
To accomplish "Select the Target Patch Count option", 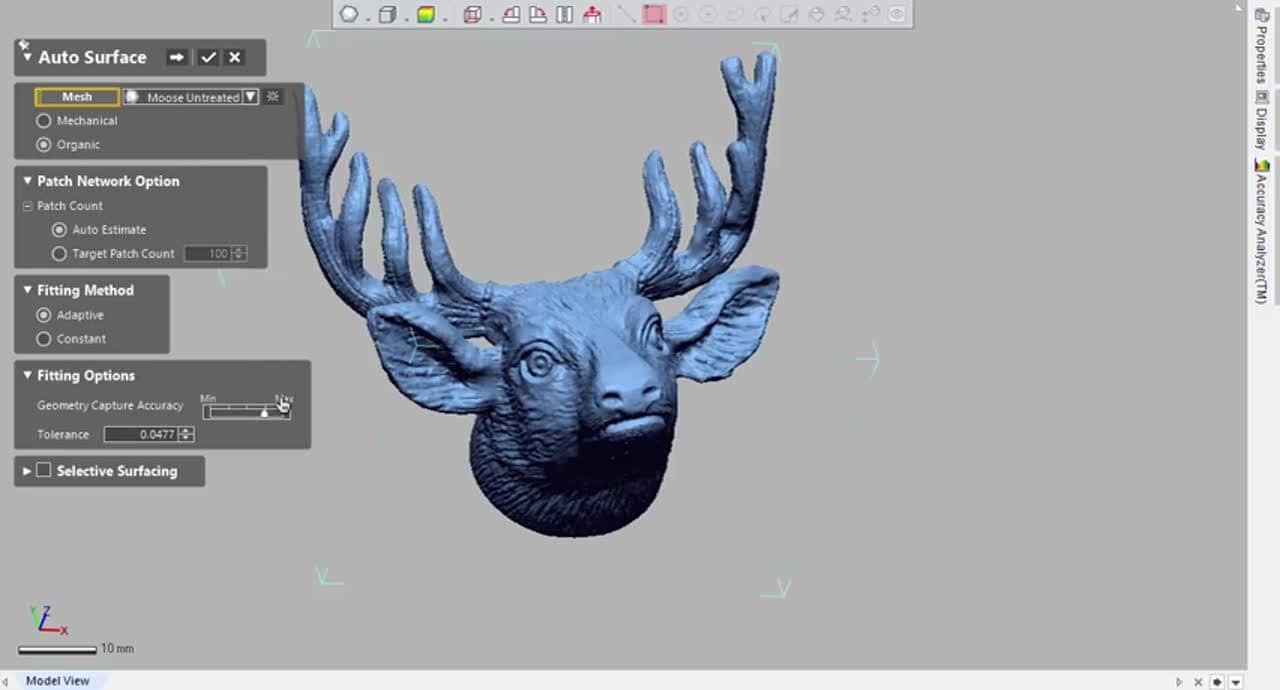I will 59,254.
